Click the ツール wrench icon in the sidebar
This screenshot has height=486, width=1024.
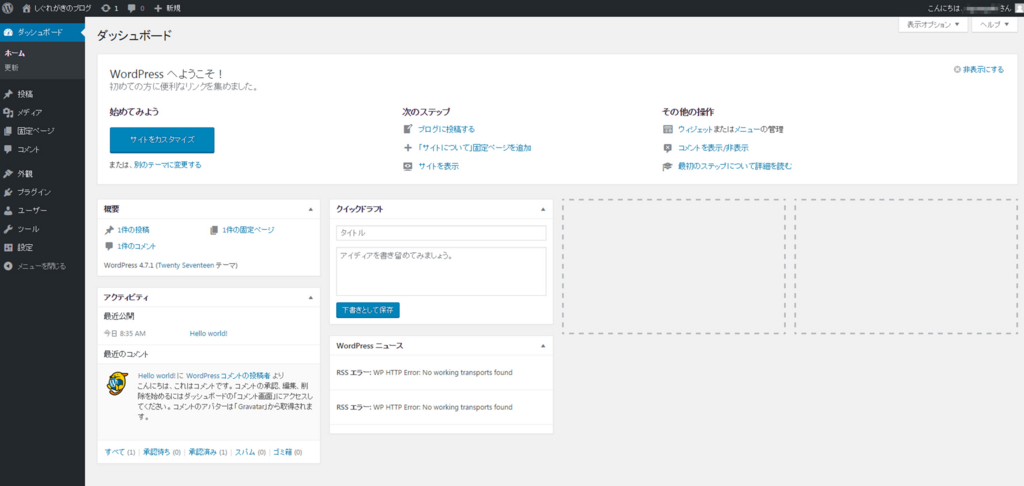point(8,229)
